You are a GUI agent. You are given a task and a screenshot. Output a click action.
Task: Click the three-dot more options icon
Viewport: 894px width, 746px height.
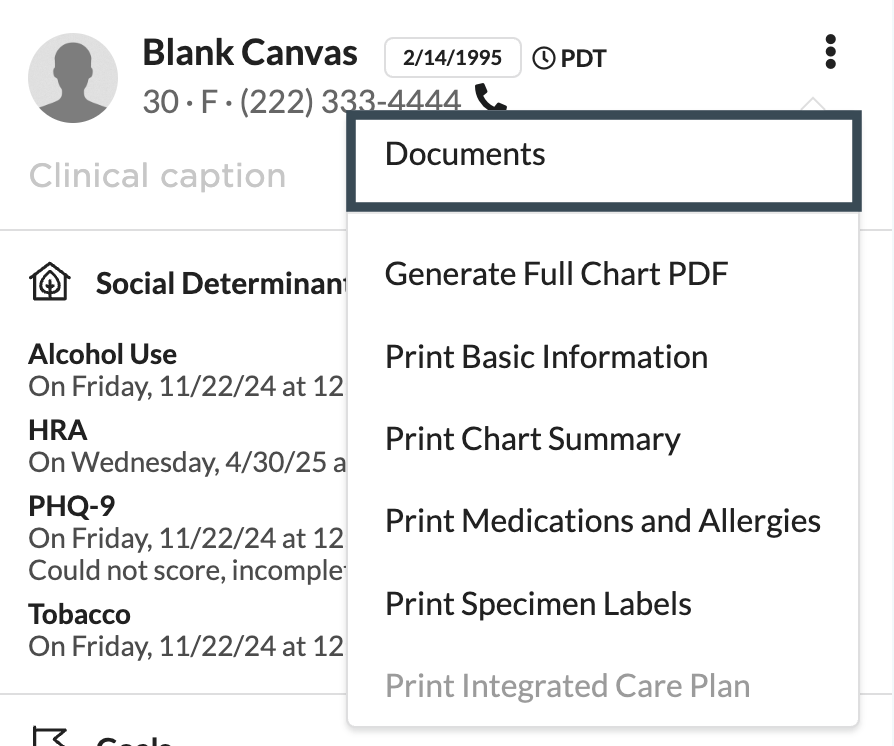[x=830, y=52]
